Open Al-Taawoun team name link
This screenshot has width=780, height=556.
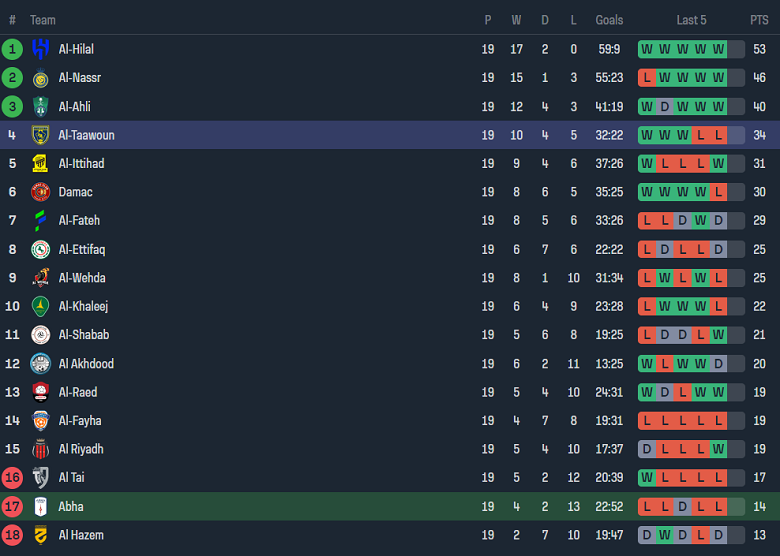pyautogui.click(x=86, y=135)
